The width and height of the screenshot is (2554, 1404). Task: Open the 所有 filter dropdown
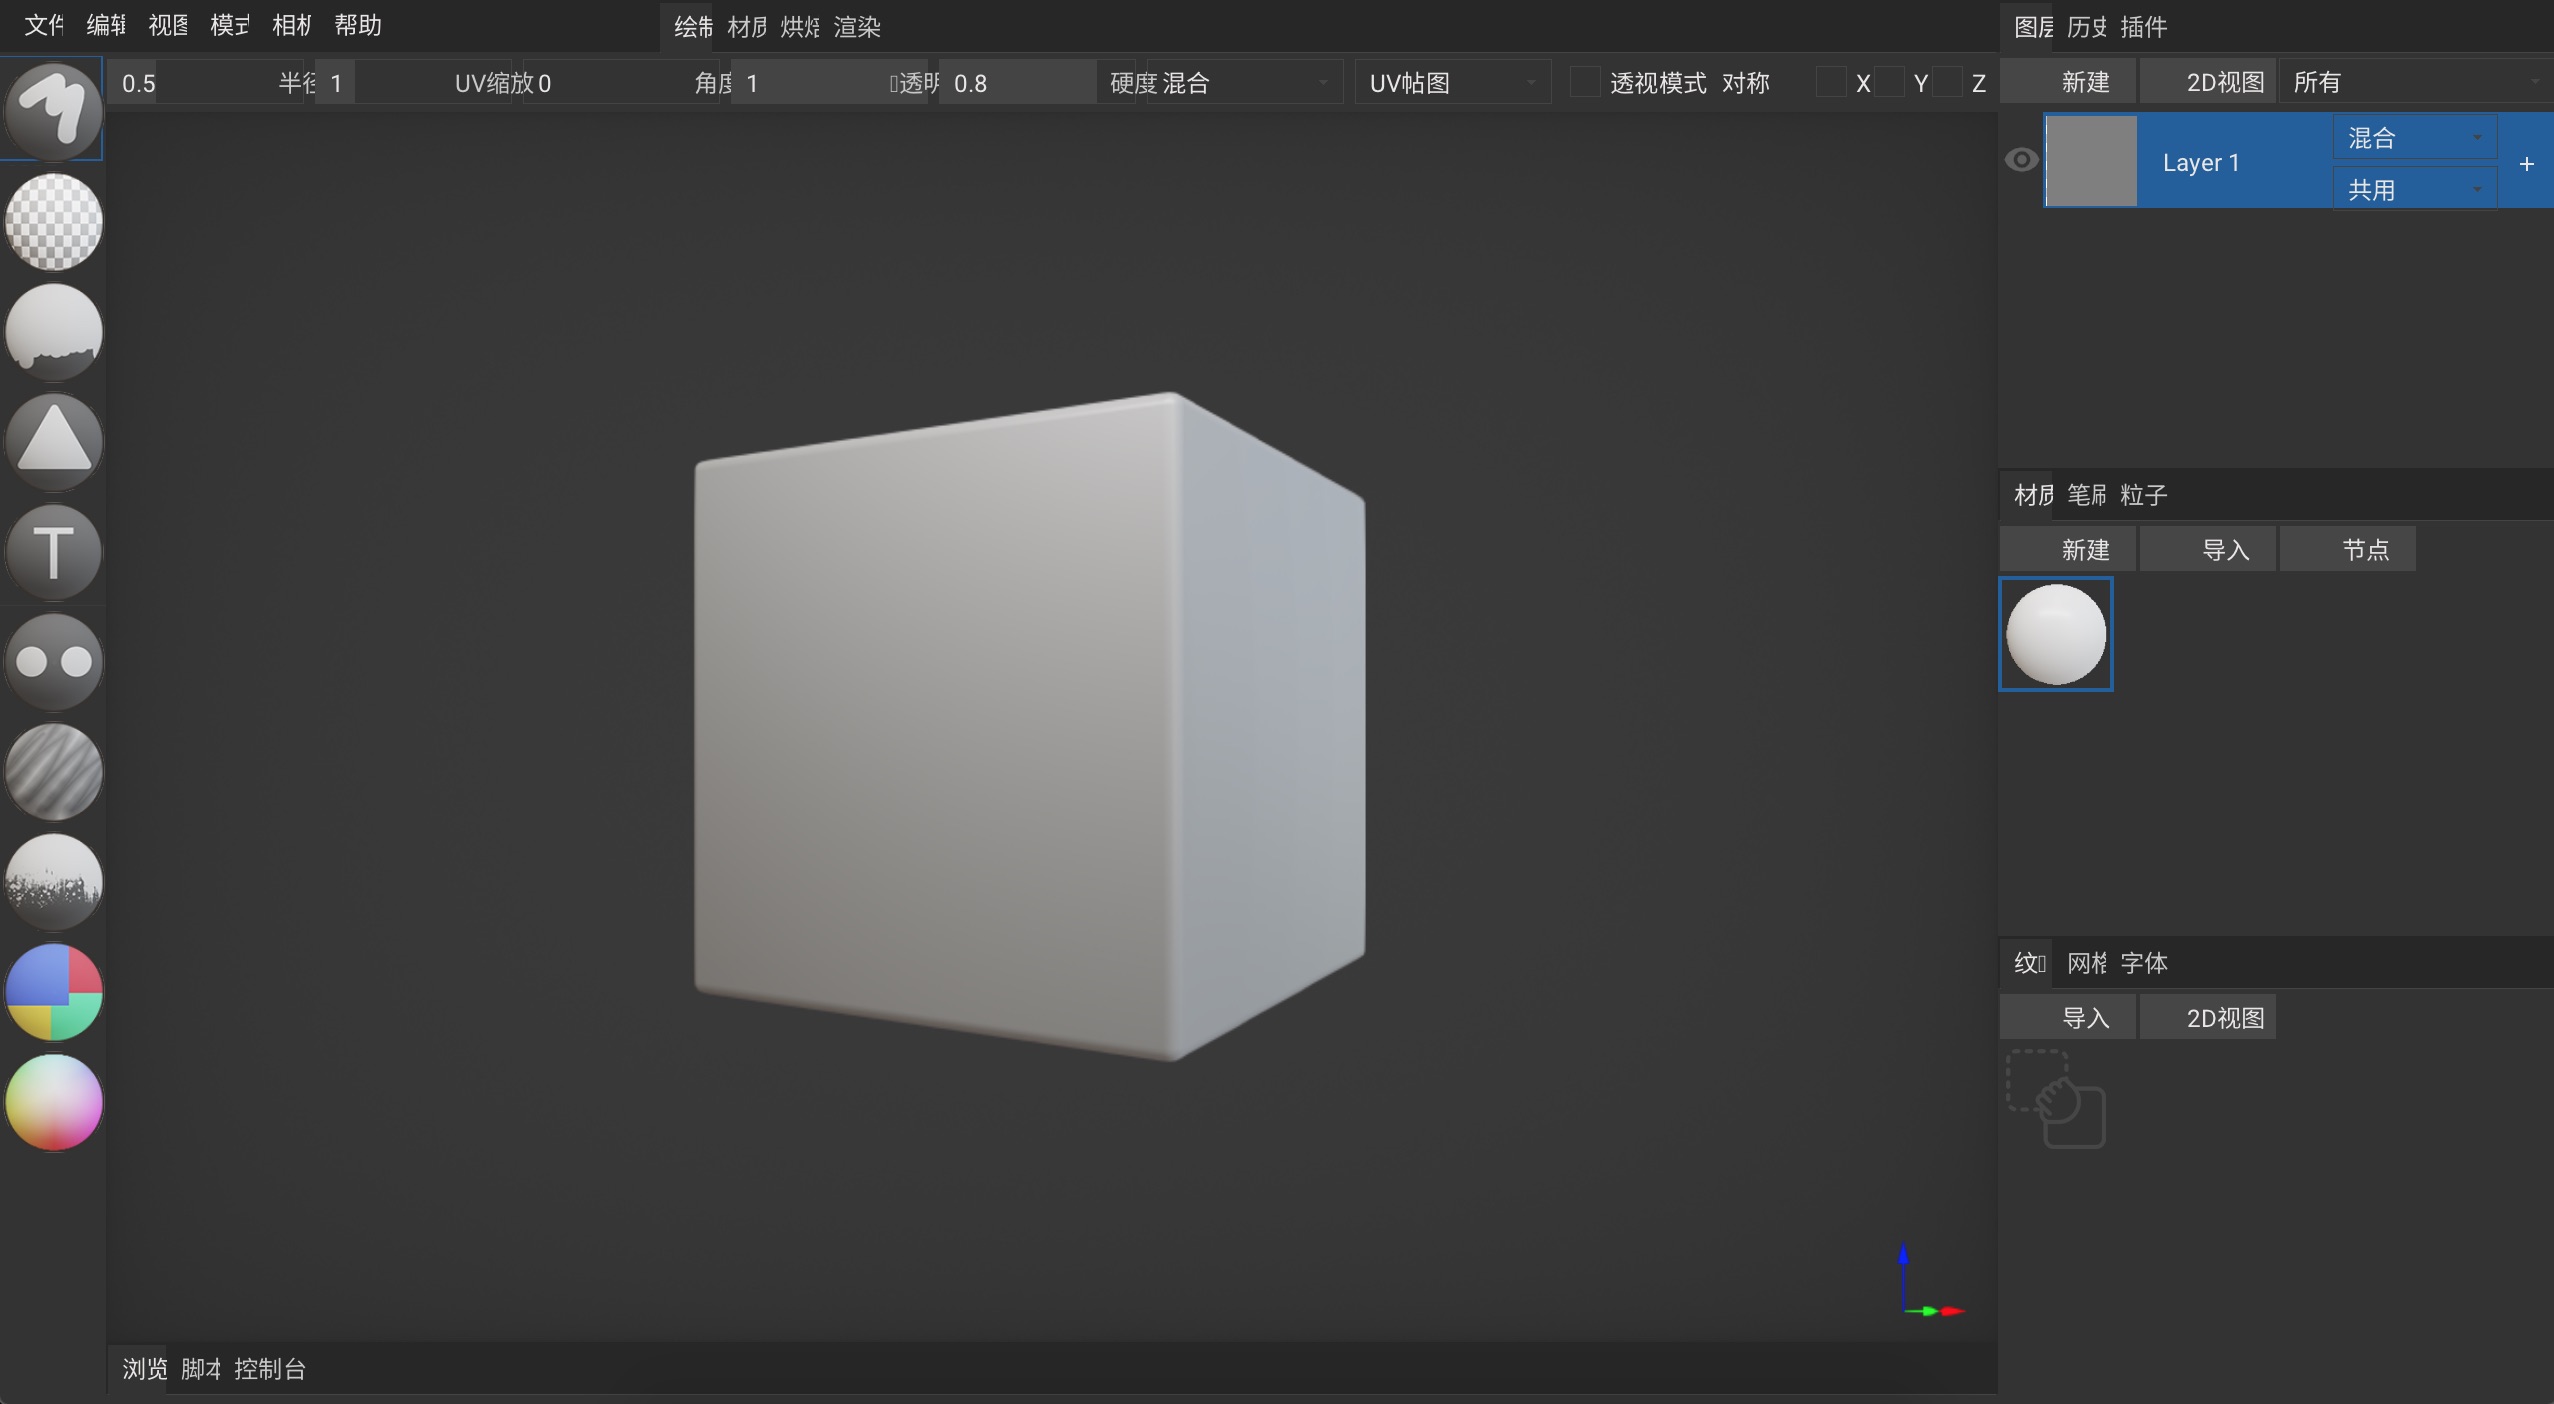(2415, 82)
